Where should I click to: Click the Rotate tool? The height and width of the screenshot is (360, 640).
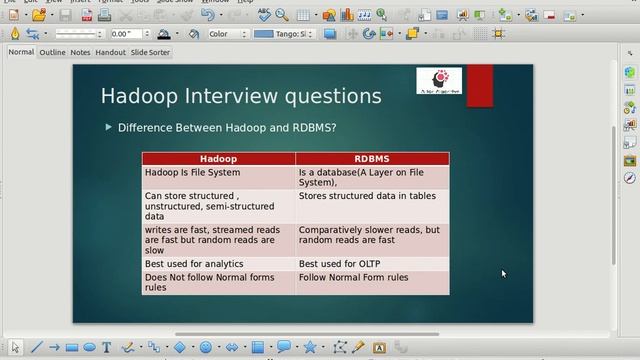[369, 34]
